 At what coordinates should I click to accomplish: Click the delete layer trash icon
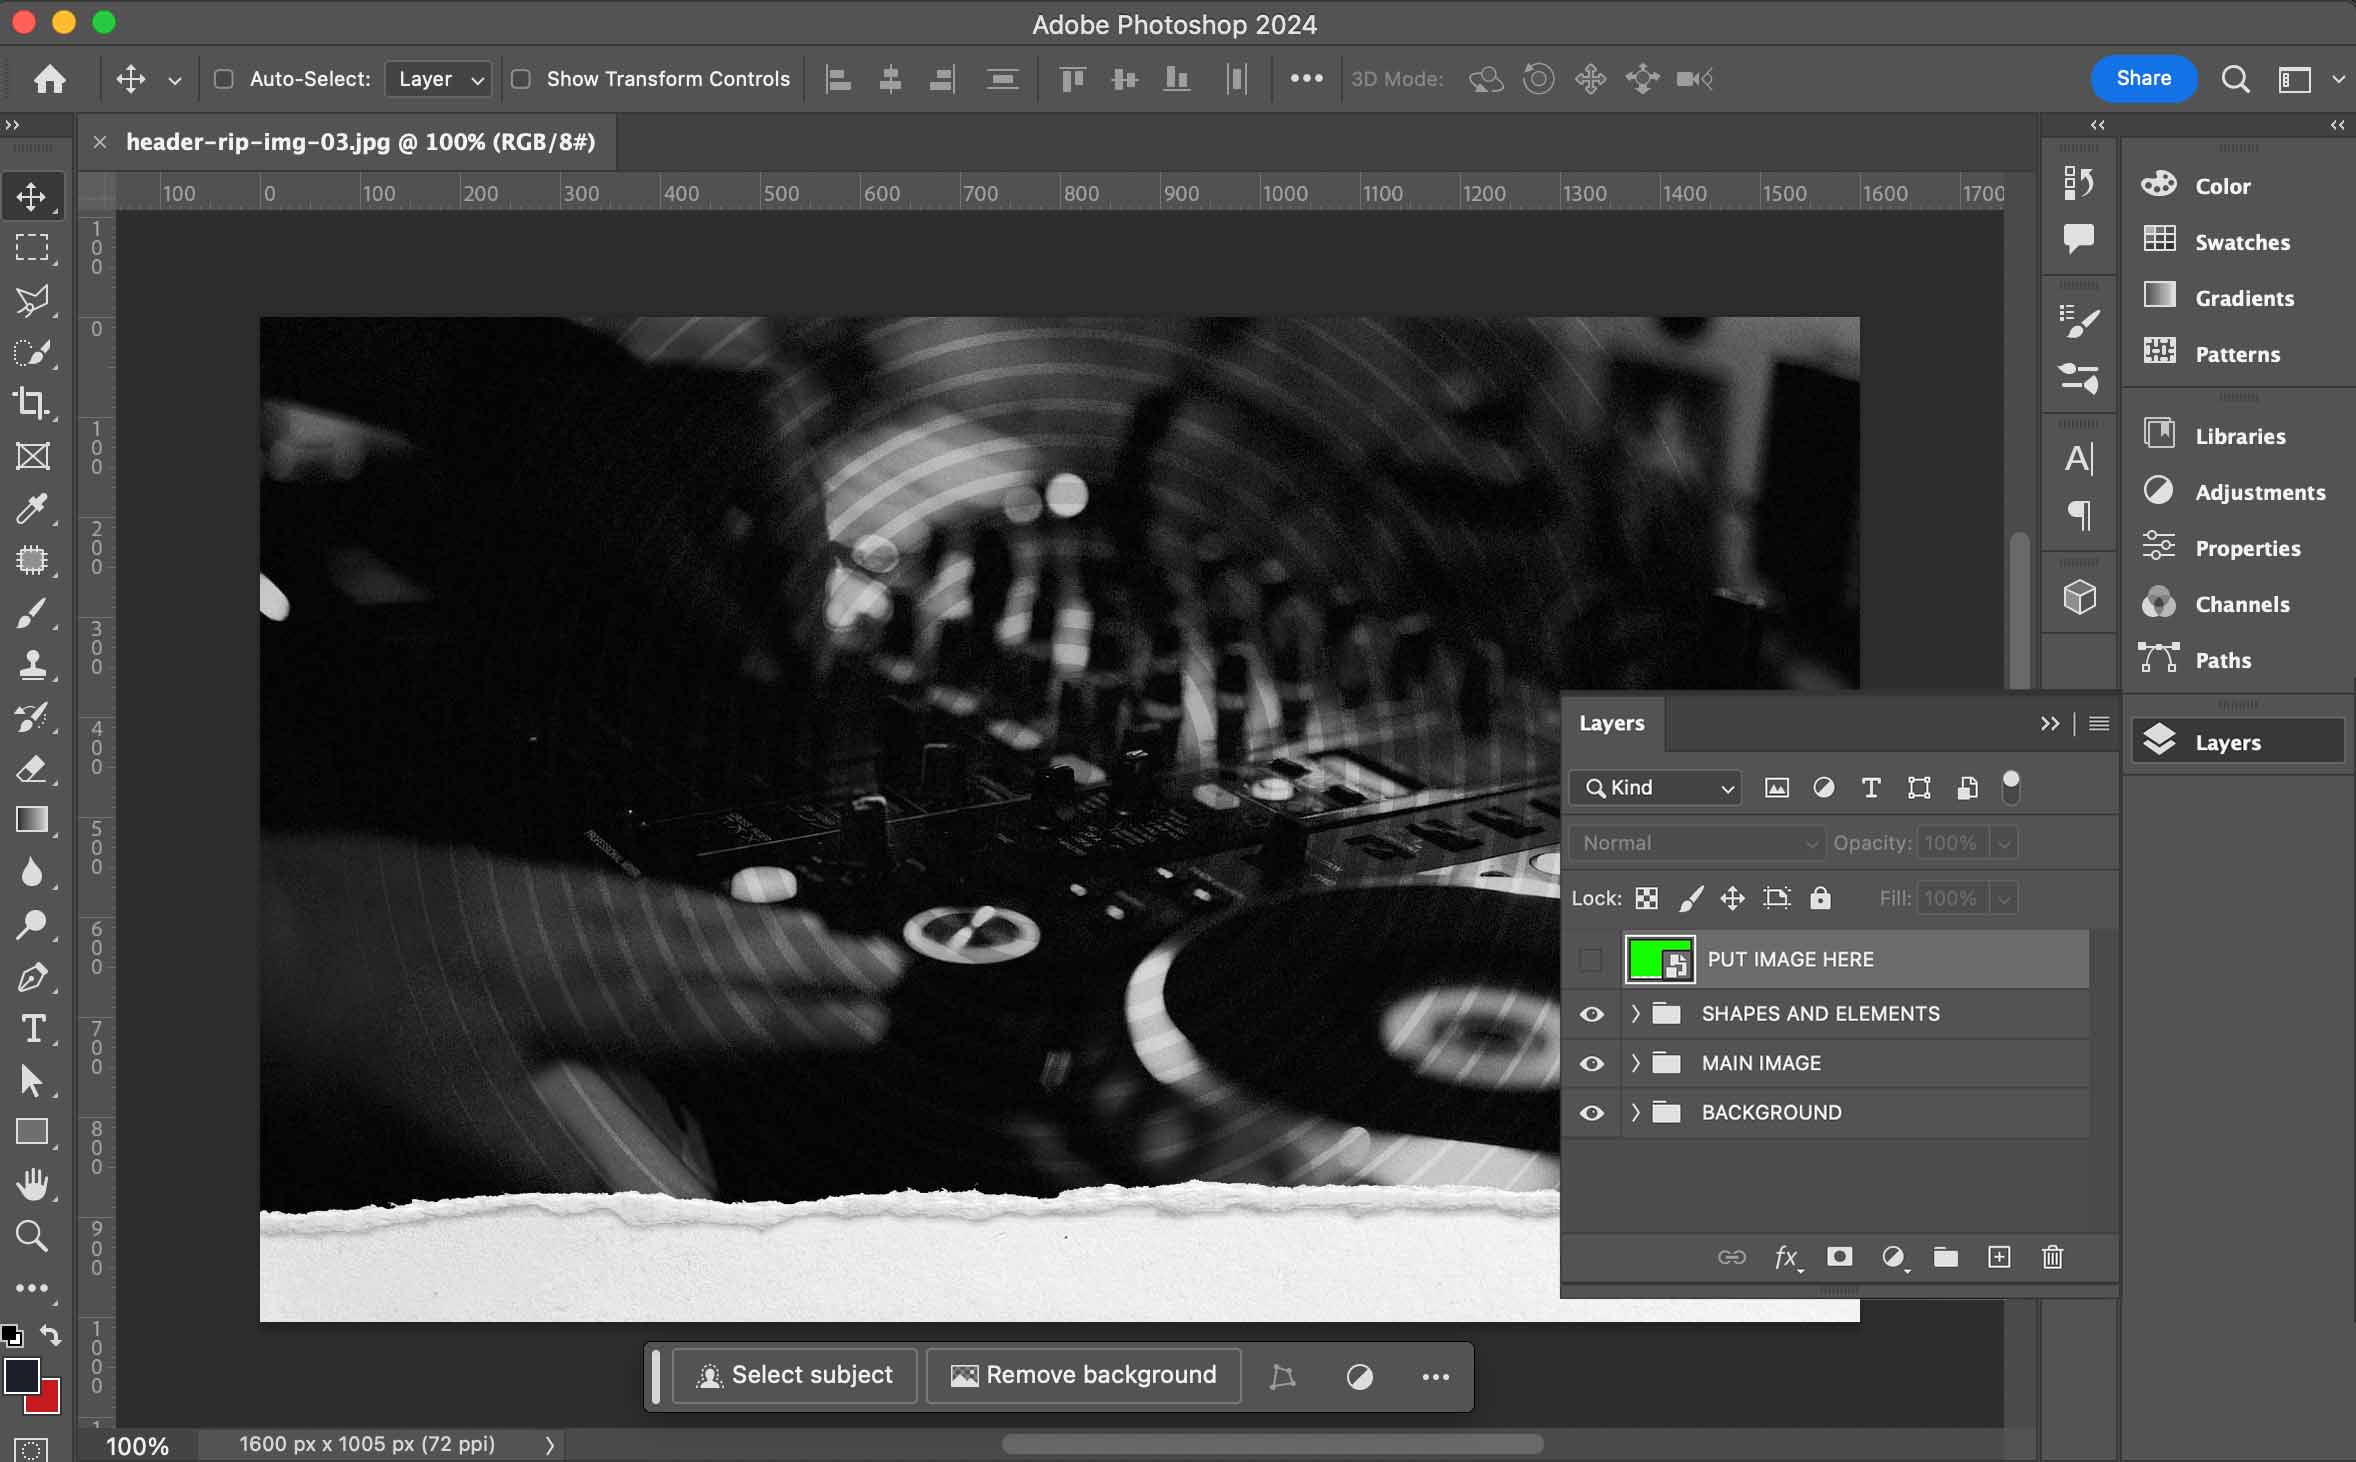[x=2052, y=1257]
